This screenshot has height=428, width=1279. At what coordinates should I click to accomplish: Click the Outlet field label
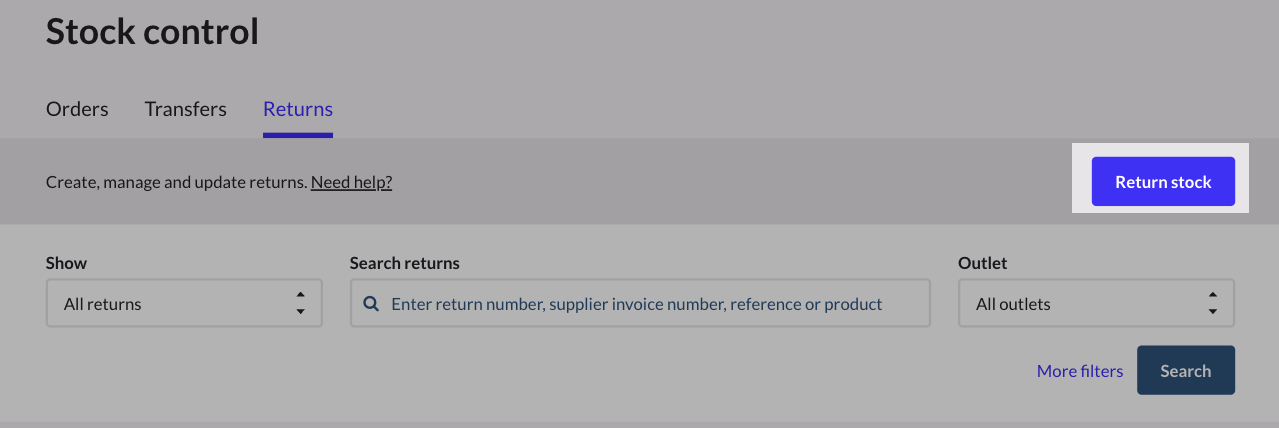tap(983, 263)
